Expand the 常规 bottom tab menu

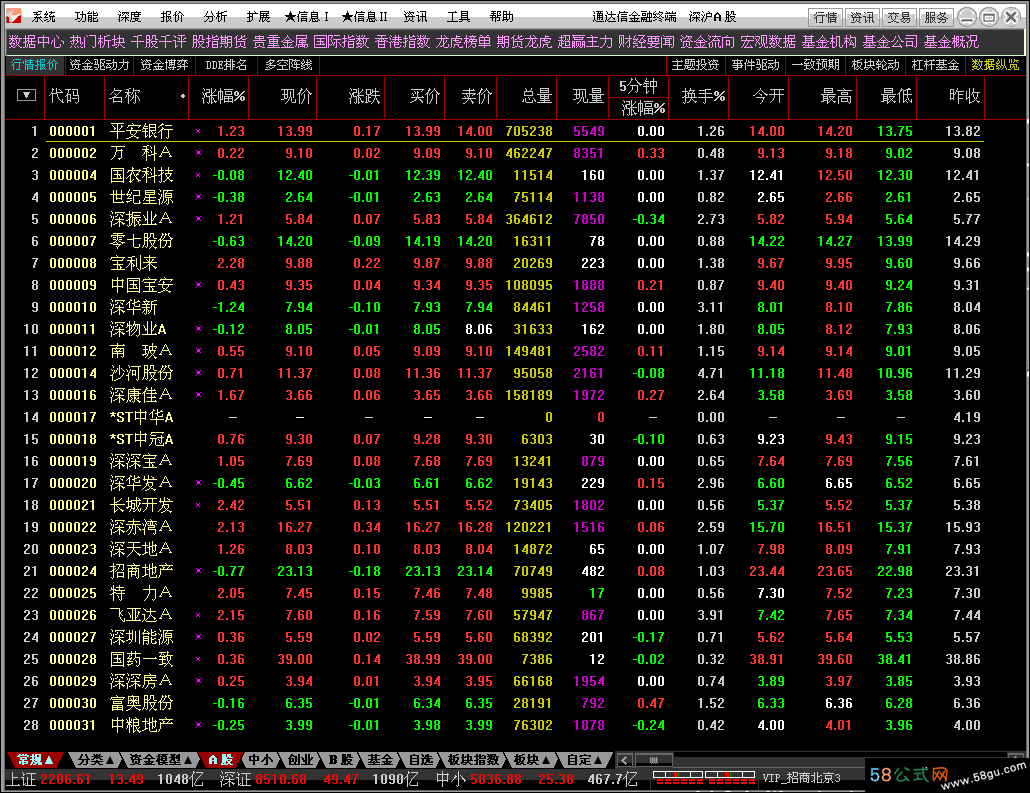point(35,759)
